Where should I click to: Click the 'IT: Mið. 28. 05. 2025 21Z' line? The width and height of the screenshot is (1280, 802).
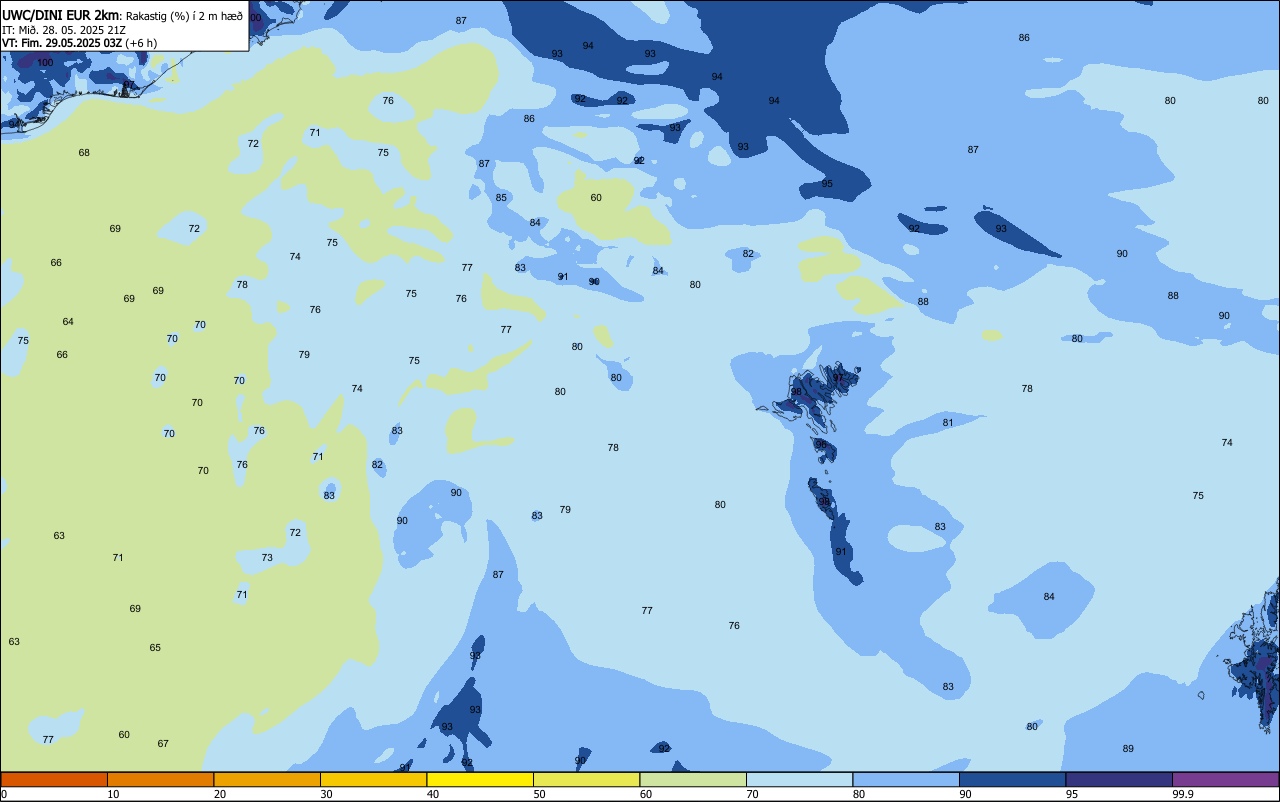[x=63, y=30]
